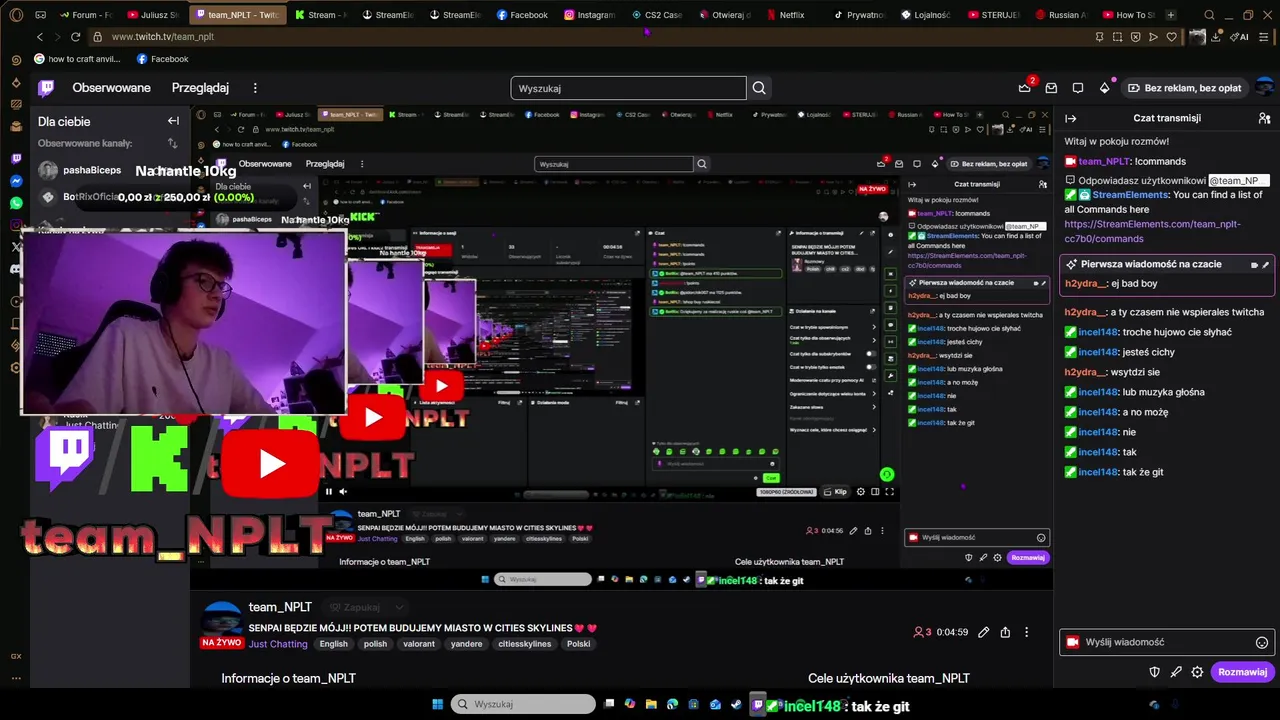Image resolution: width=1280 pixels, height=720 pixels.
Task: Click the Twitch logo home icon
Action: coord(46,88)
